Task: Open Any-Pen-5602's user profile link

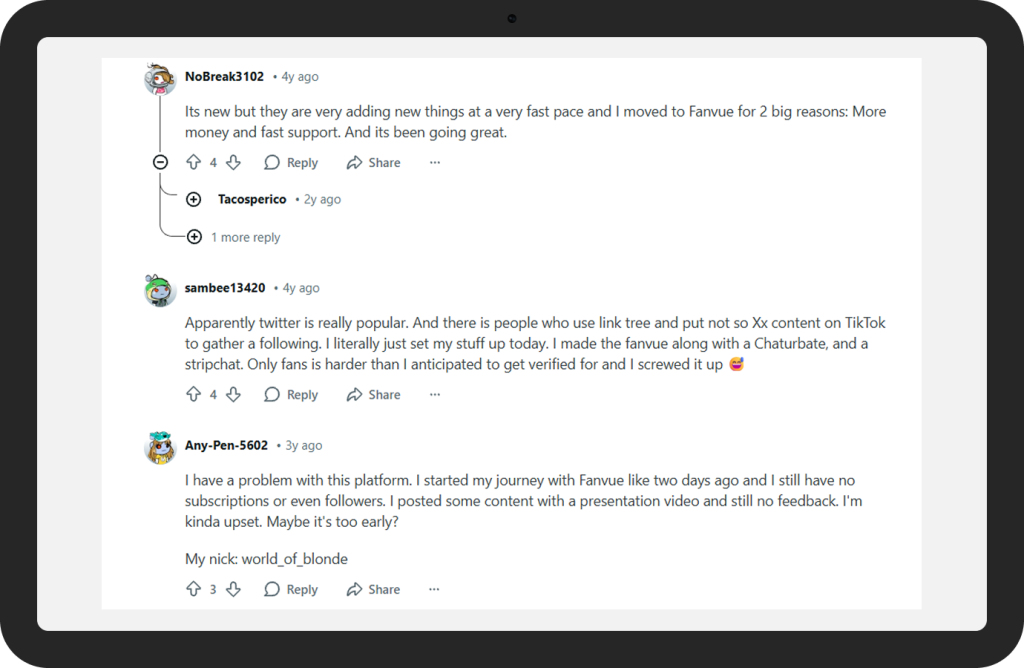Action: (x=226, y=445)
